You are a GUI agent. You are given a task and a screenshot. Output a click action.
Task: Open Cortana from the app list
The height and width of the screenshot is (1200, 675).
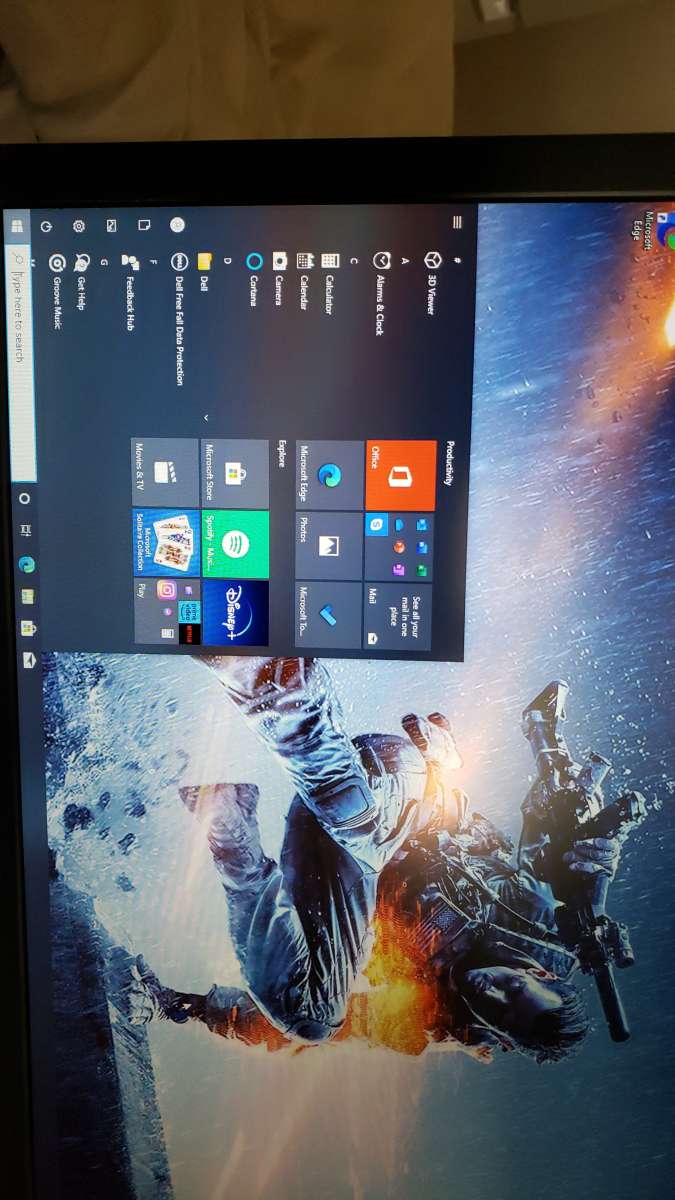[254, 281]
